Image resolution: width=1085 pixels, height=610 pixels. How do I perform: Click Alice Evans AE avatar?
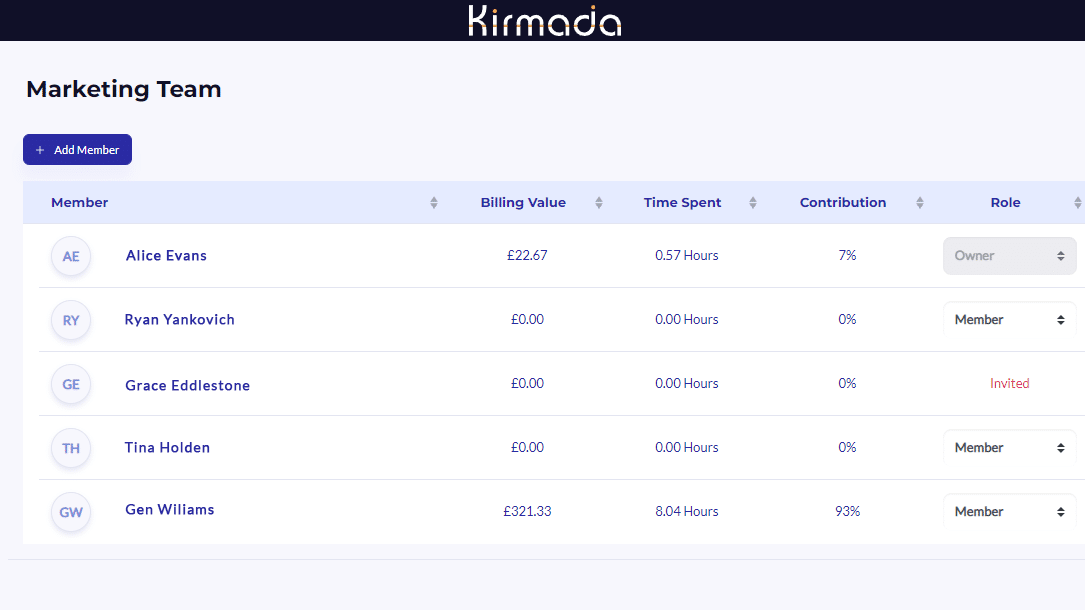pos(71,256)
